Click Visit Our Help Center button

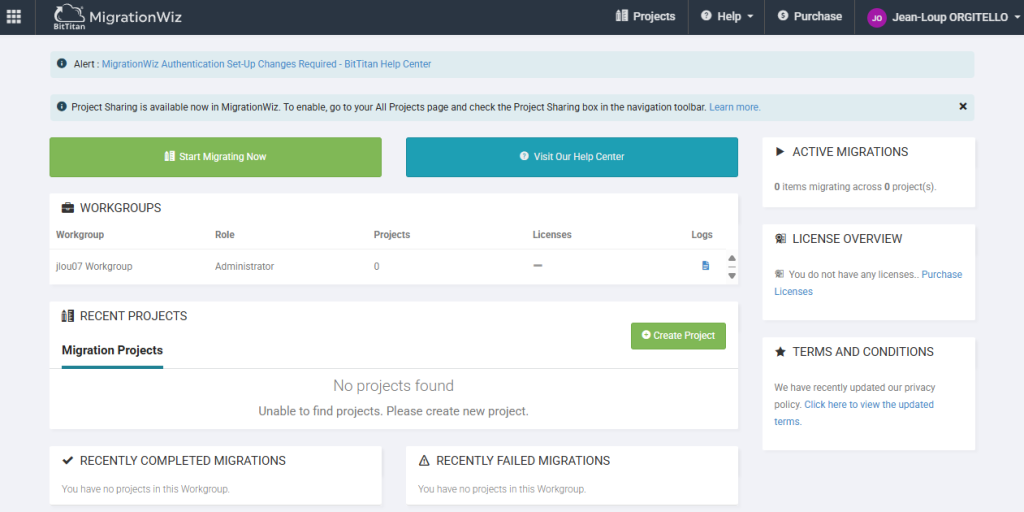pos(572,157)
